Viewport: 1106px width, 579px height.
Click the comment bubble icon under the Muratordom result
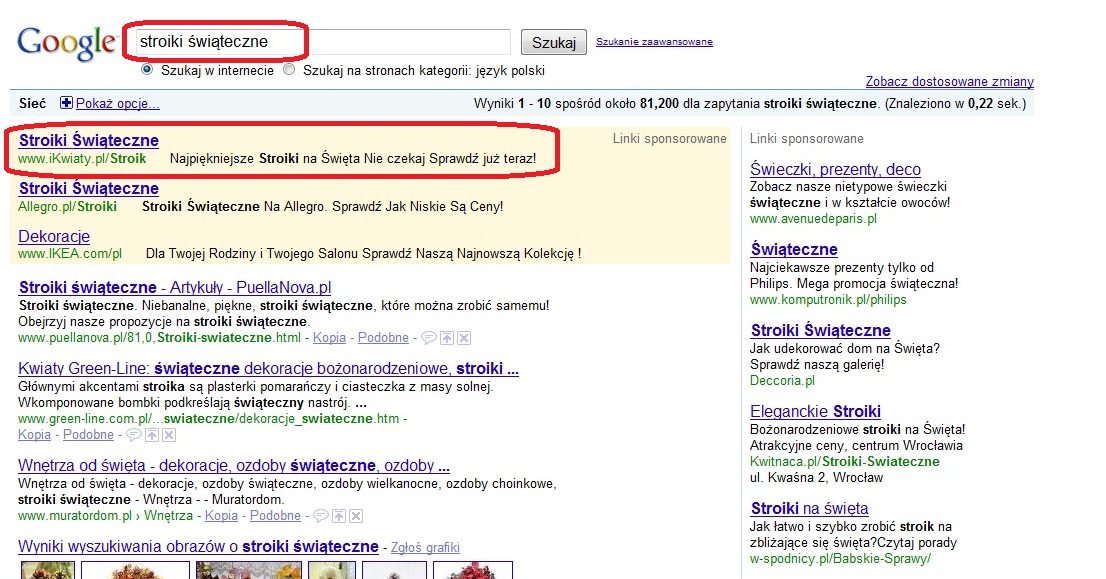point(321,516)
